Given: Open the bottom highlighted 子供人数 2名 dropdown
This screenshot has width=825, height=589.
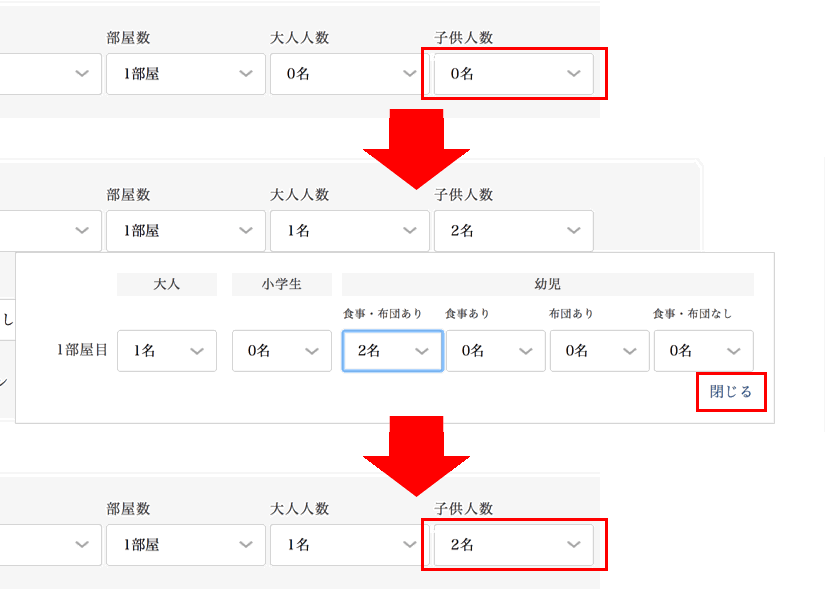Looking at the screenshot, I should coord(514,545).
